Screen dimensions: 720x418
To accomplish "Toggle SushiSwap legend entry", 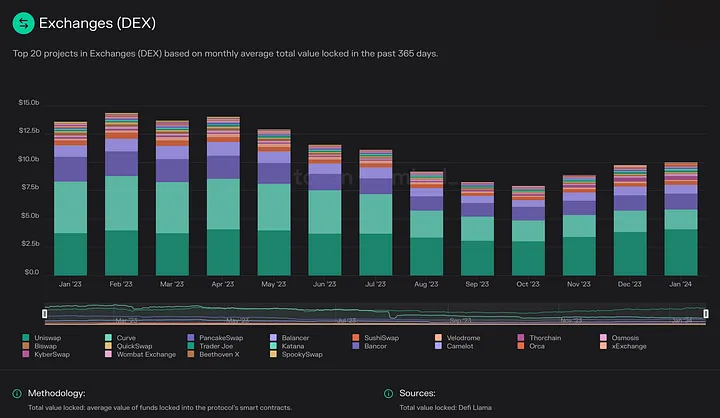I will pyautogui.click(x=376, y=338).
